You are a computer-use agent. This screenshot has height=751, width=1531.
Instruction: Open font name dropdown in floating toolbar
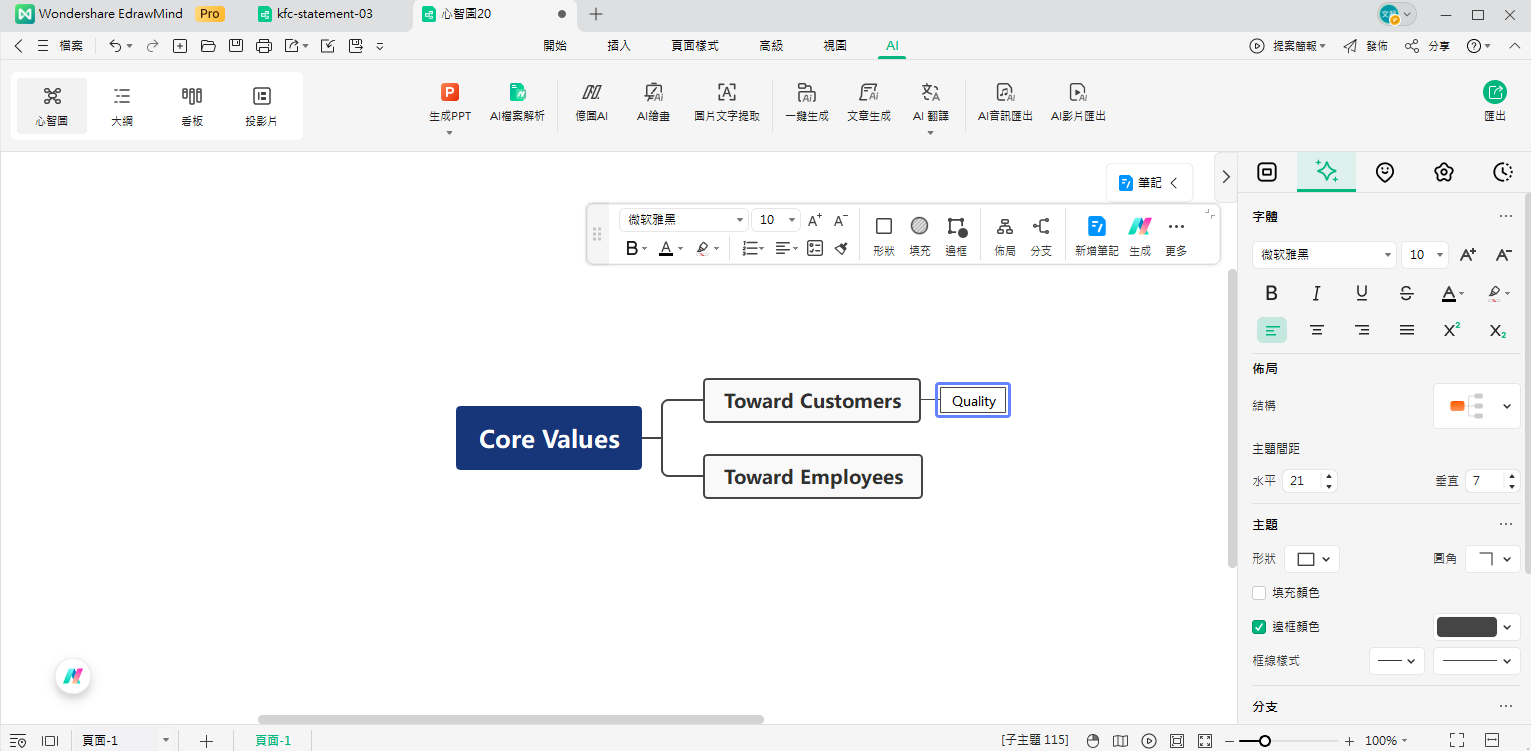pyautogui.click(x=684, y=220)
